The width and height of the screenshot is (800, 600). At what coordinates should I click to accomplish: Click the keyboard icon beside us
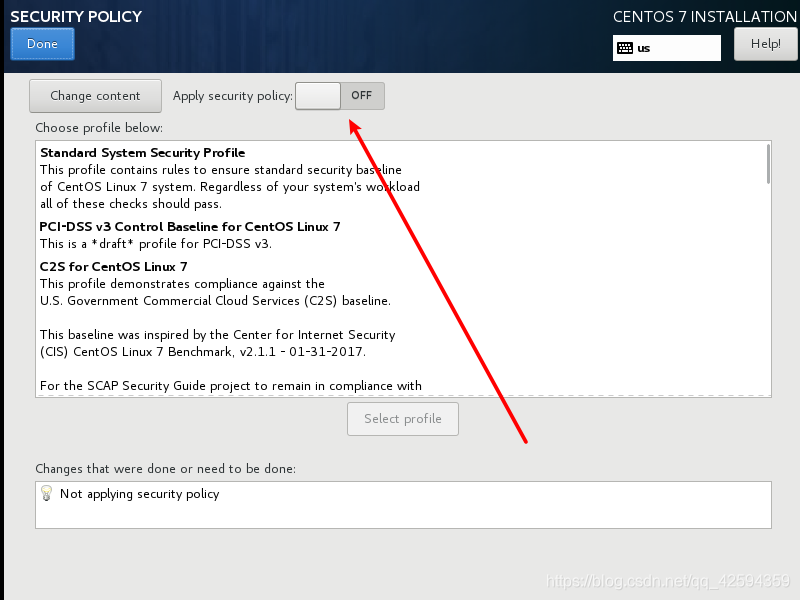[625, 48]
